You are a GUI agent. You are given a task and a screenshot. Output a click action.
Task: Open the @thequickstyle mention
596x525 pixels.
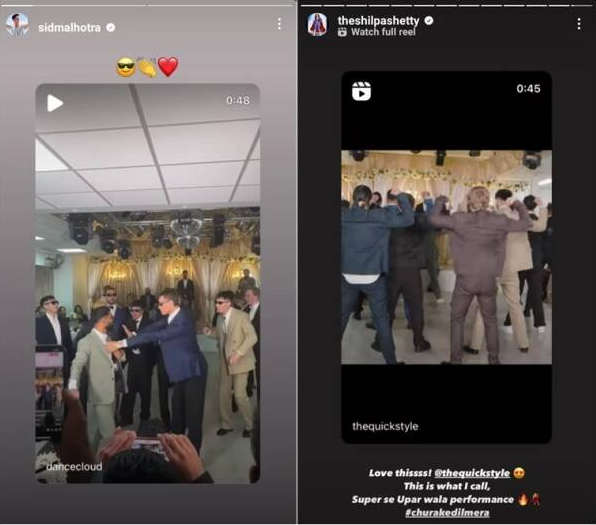(472, 473)
